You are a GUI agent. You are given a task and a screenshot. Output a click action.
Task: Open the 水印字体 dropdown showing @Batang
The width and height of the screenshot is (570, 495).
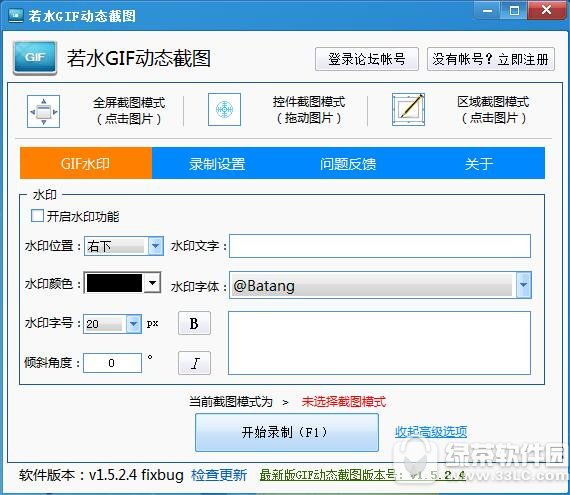tap(380, 285)
